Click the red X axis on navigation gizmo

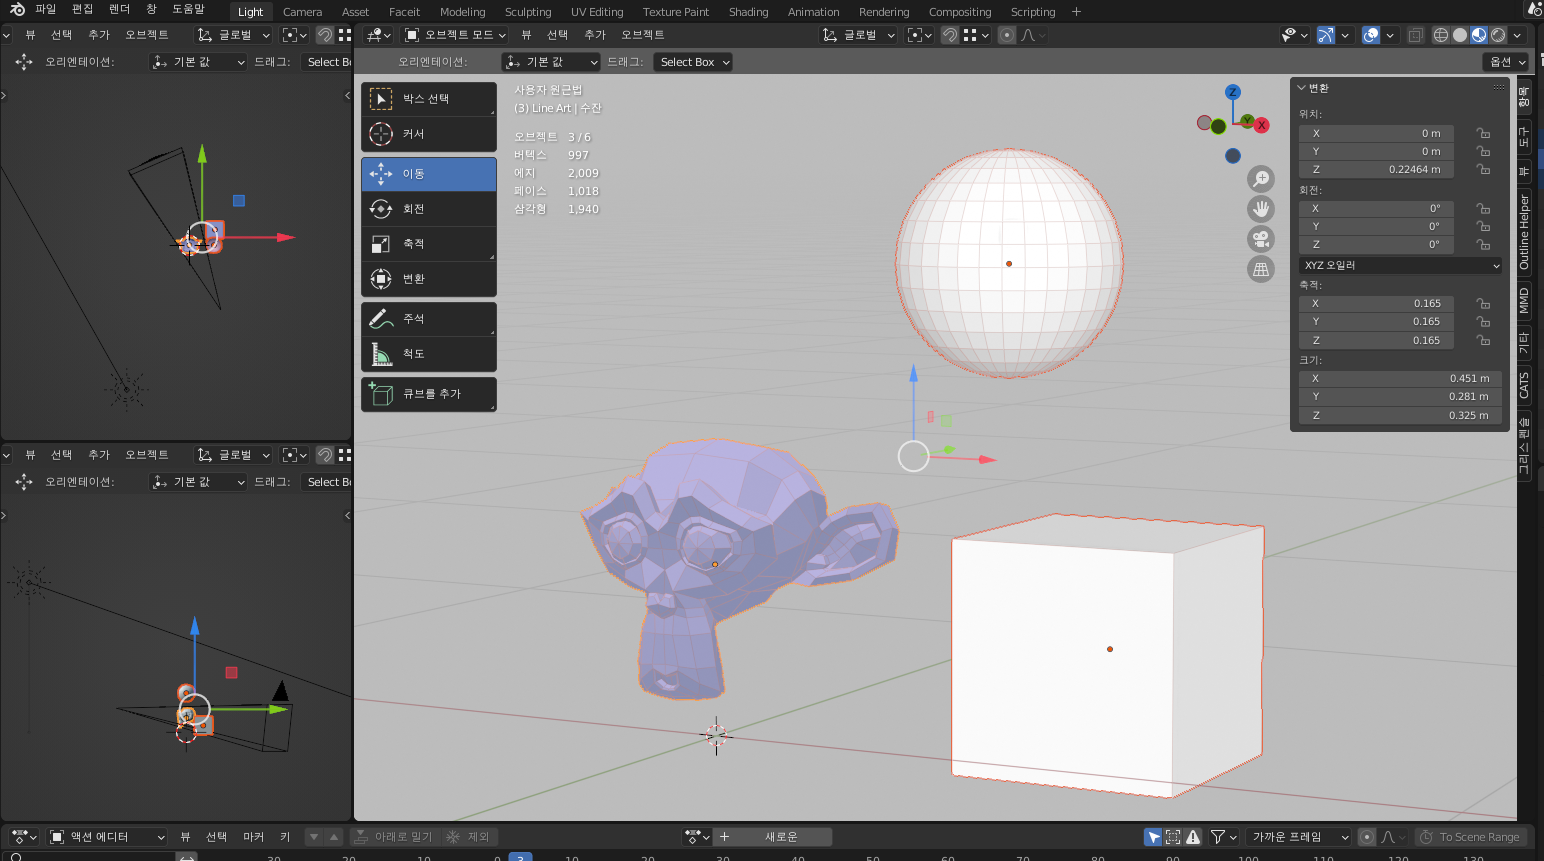pos(1262,125)
